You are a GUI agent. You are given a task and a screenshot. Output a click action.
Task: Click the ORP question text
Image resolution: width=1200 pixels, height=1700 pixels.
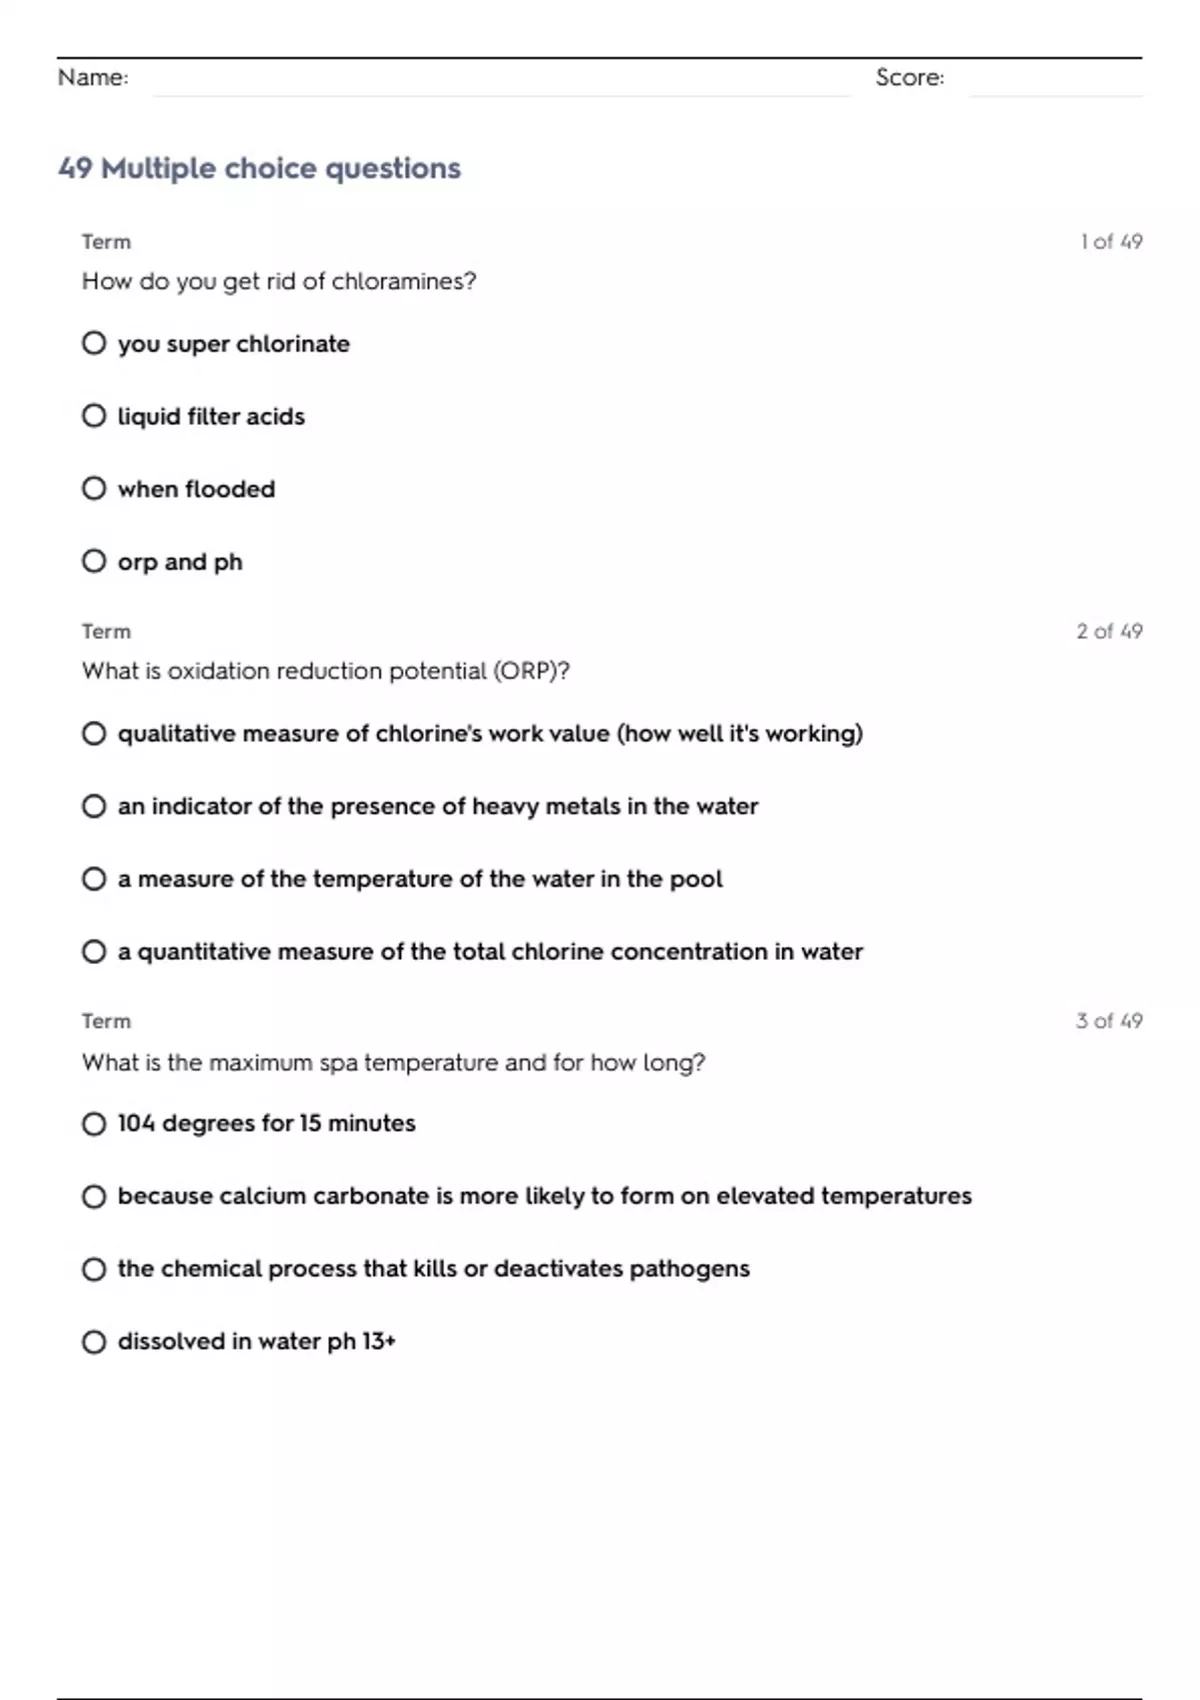pos(326,671)
